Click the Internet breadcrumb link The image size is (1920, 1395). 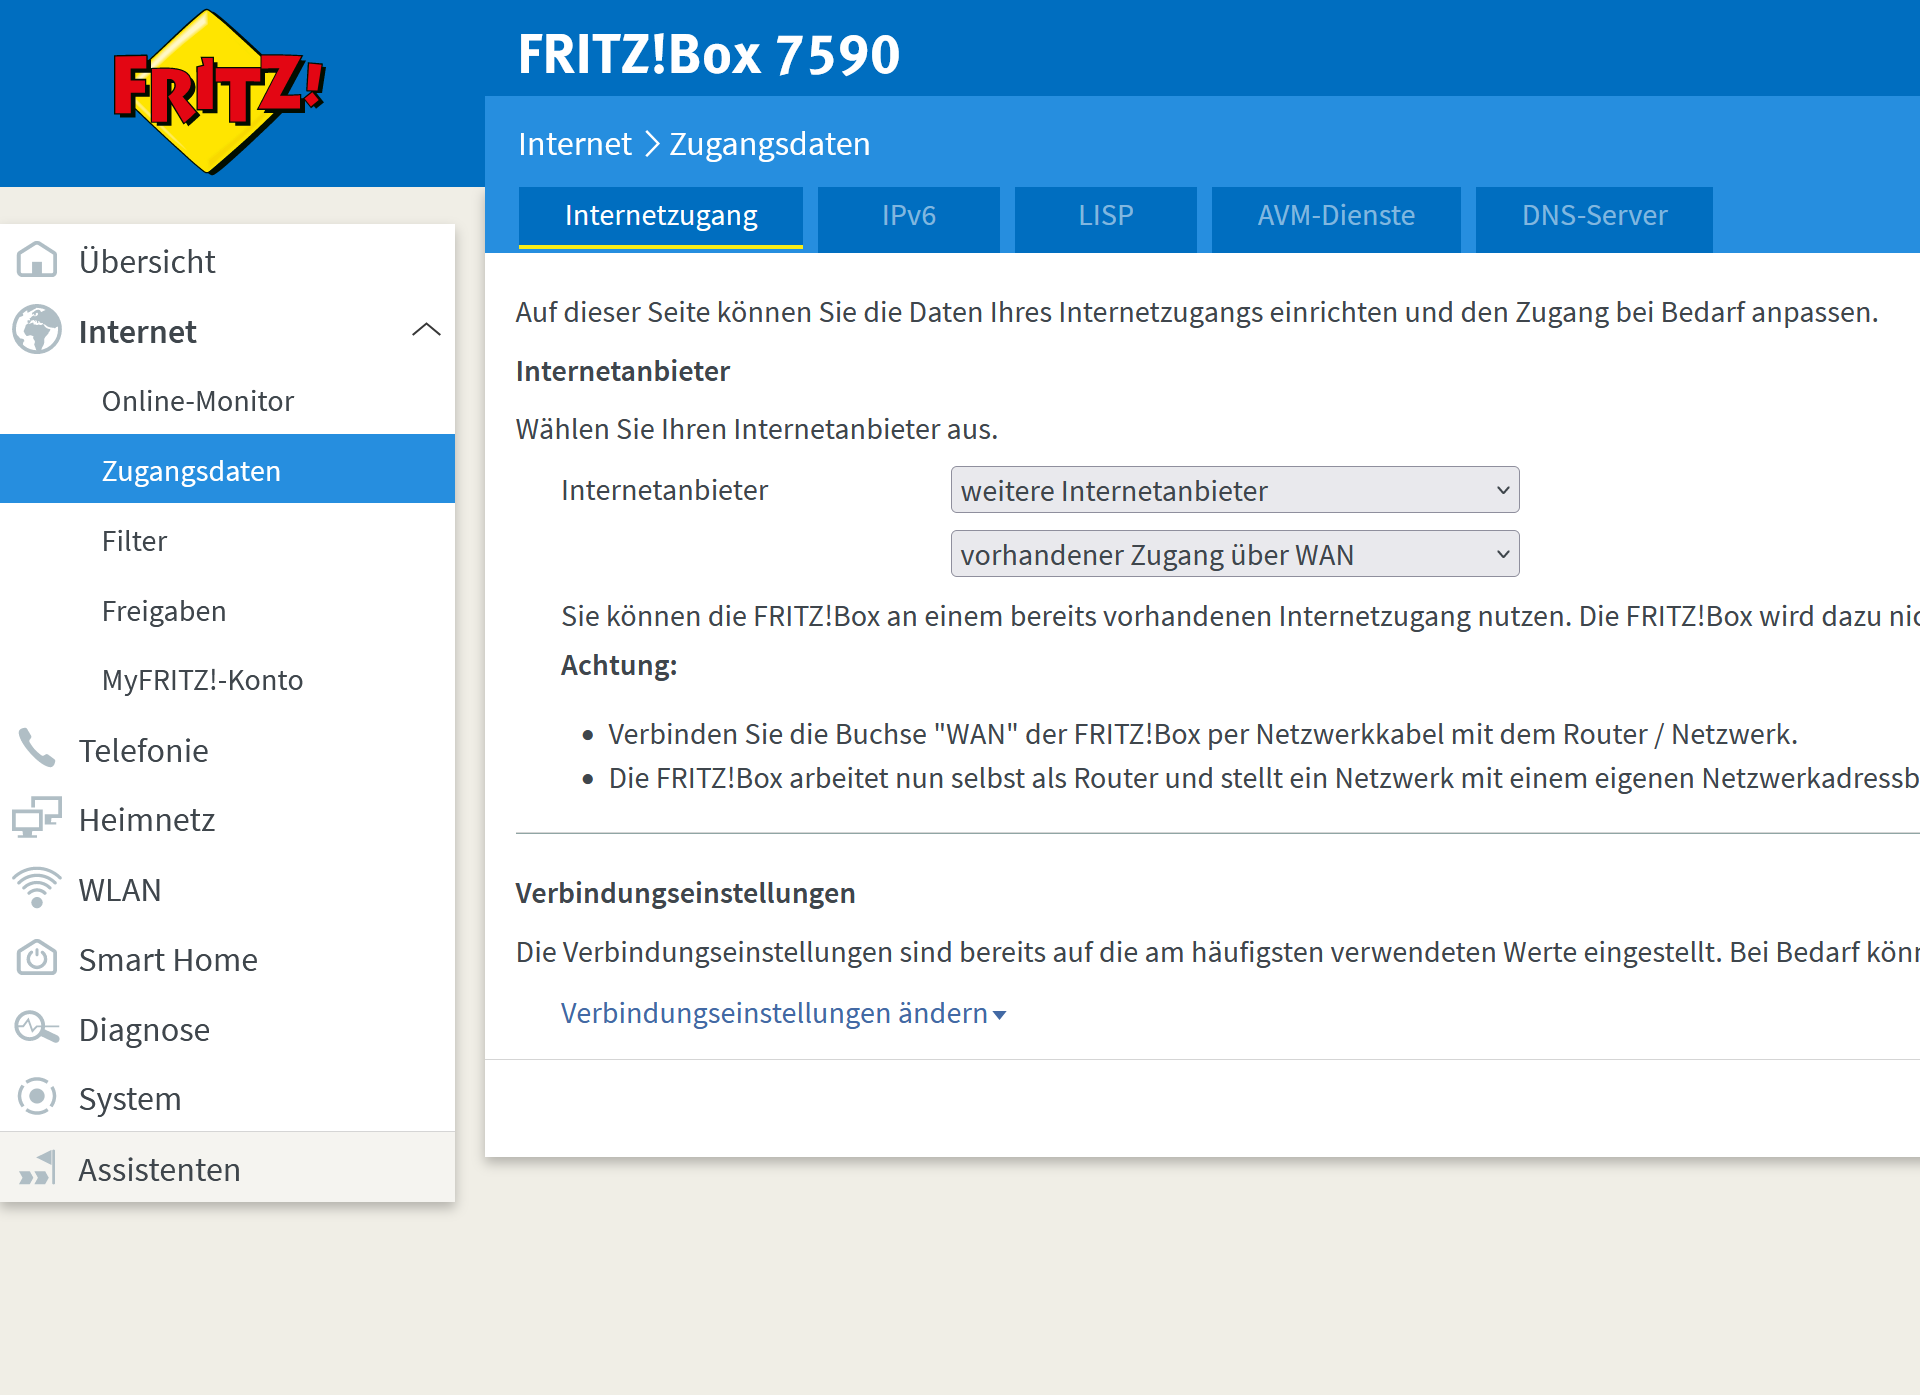click(575, 144)
